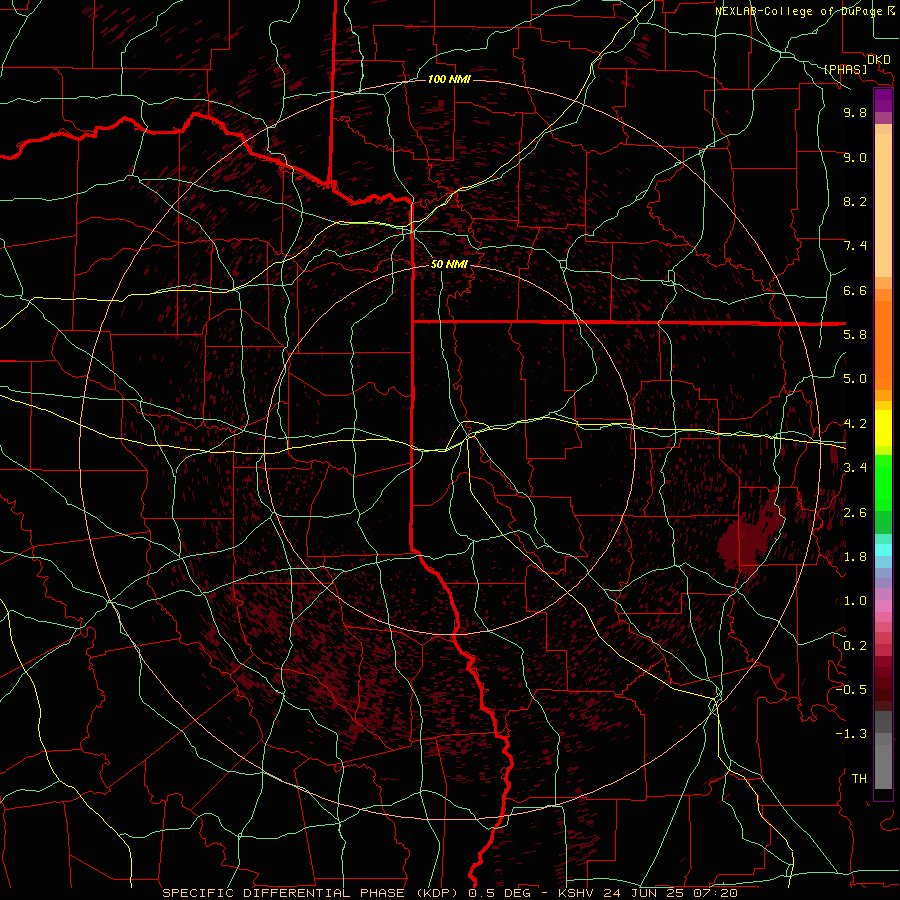Pick the pink segment of the color bar

(883, 606)
